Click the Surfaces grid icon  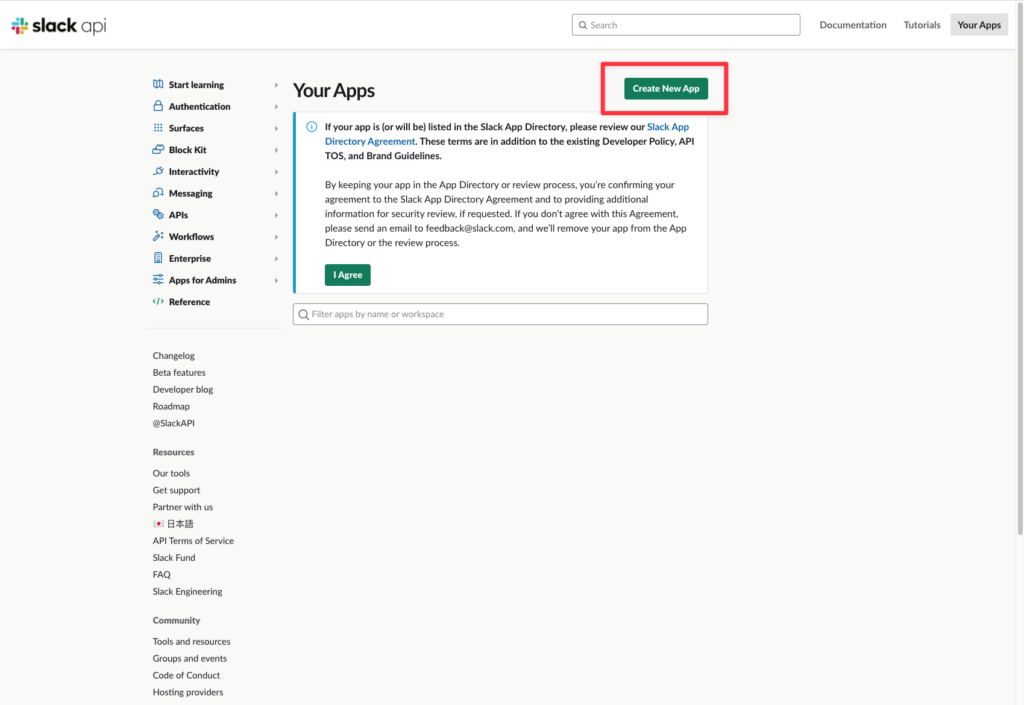pos(158,128)
